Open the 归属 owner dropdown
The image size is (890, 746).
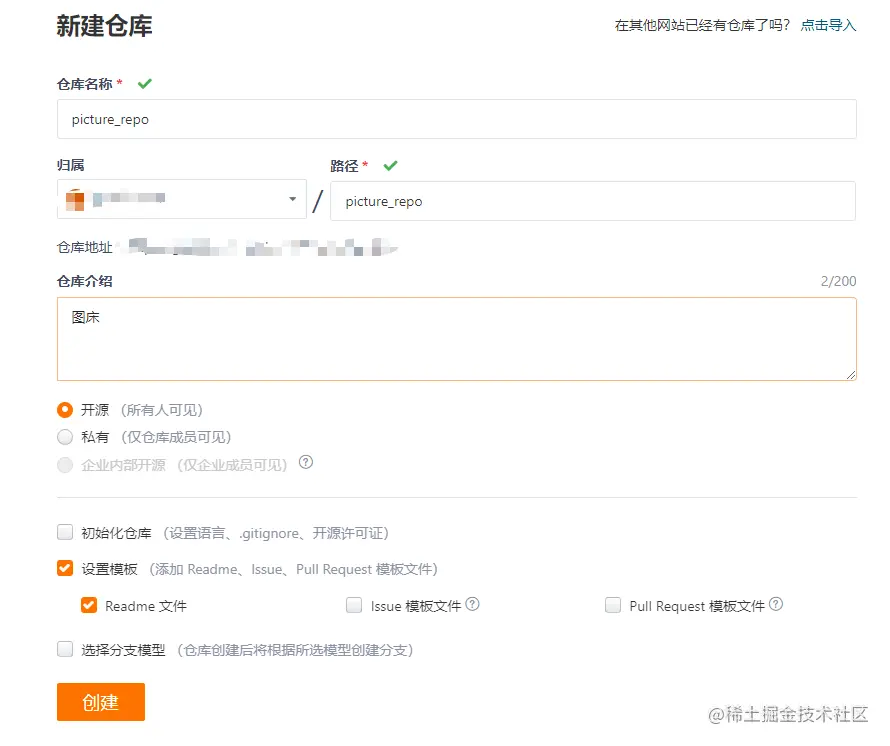click(182, 199)
